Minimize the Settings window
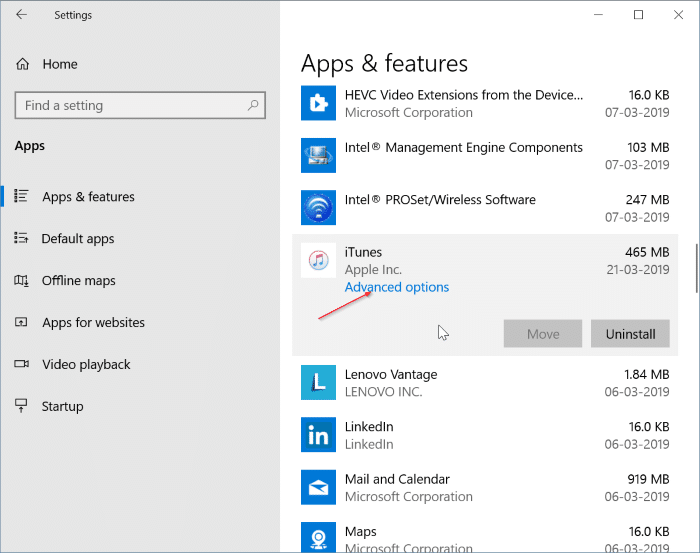The height and width of the screenshot is (553, 700). point(598,15)
